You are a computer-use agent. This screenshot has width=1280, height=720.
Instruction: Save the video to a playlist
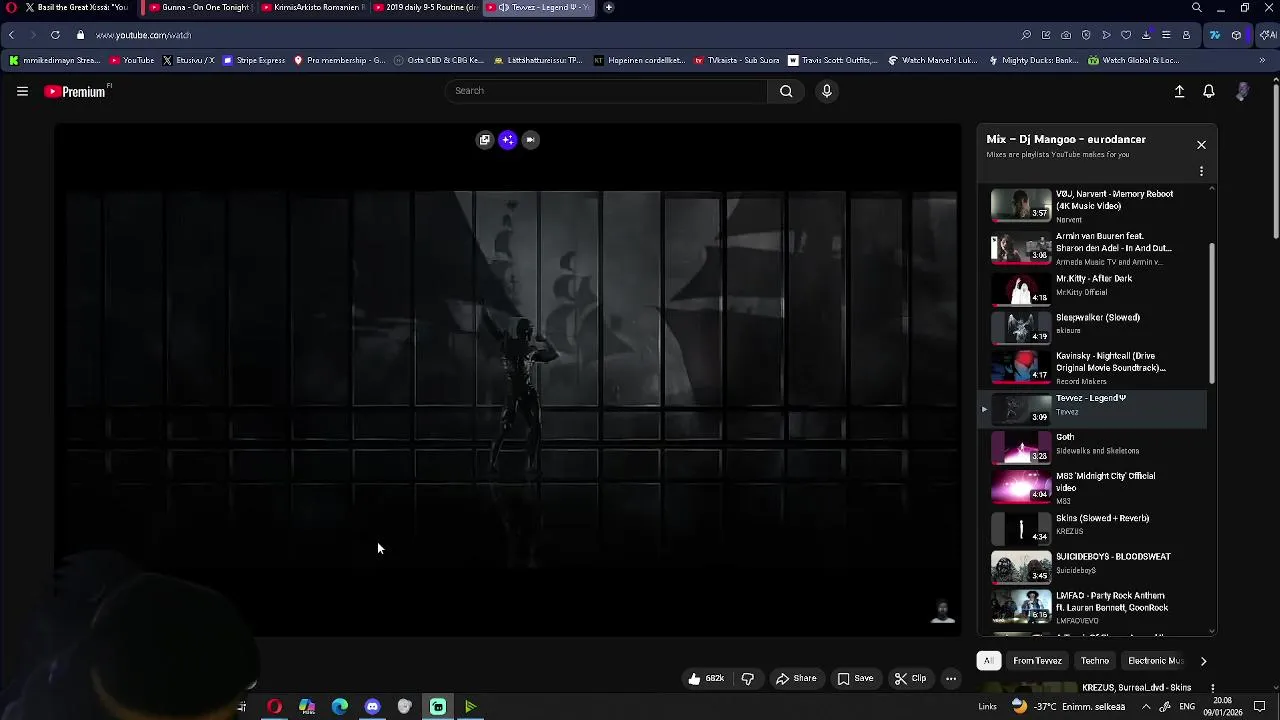tap(855, 678)
